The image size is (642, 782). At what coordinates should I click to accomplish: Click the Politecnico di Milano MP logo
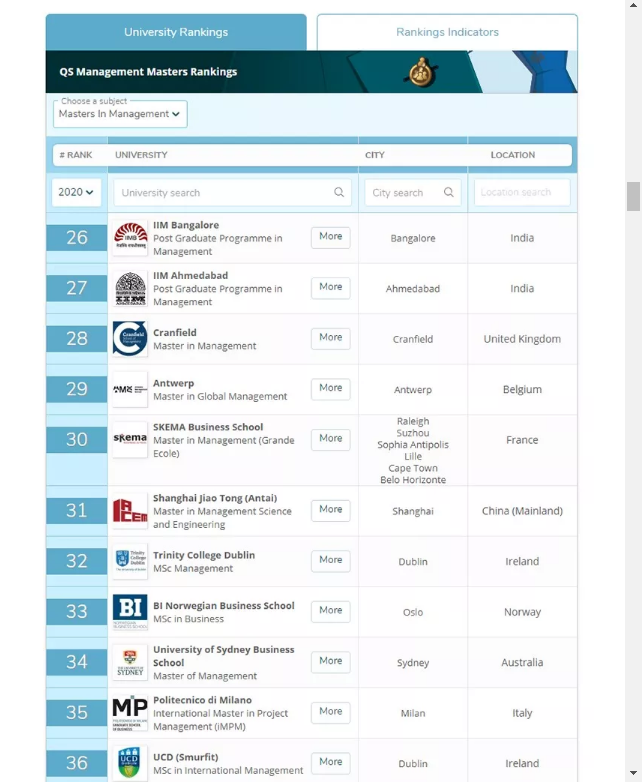tap(130, 713)
